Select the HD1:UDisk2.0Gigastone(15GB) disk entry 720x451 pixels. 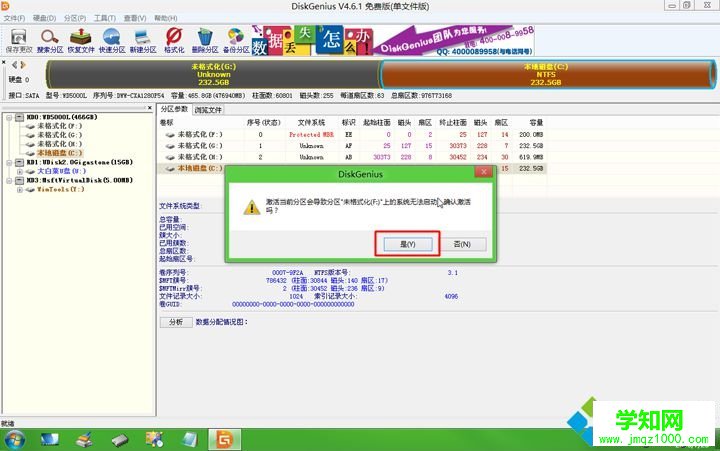click(x=79, y=162)
